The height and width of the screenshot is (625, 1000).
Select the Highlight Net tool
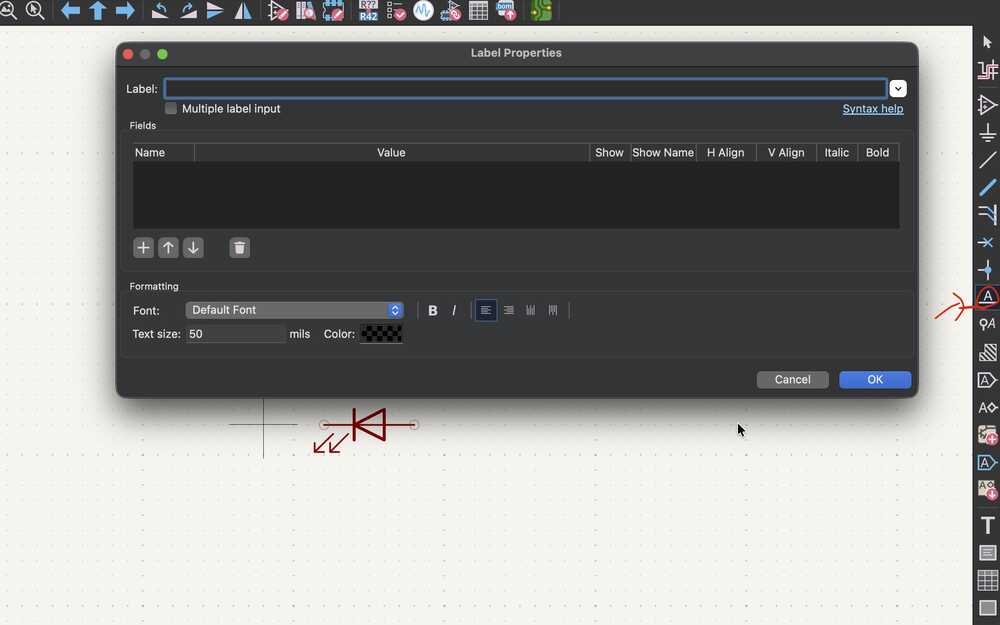pos(986,70)
